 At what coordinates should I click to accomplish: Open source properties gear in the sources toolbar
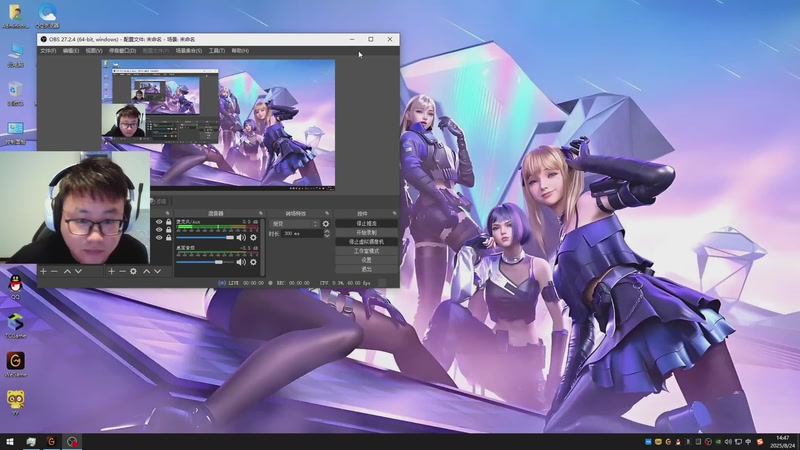(133, 271)
